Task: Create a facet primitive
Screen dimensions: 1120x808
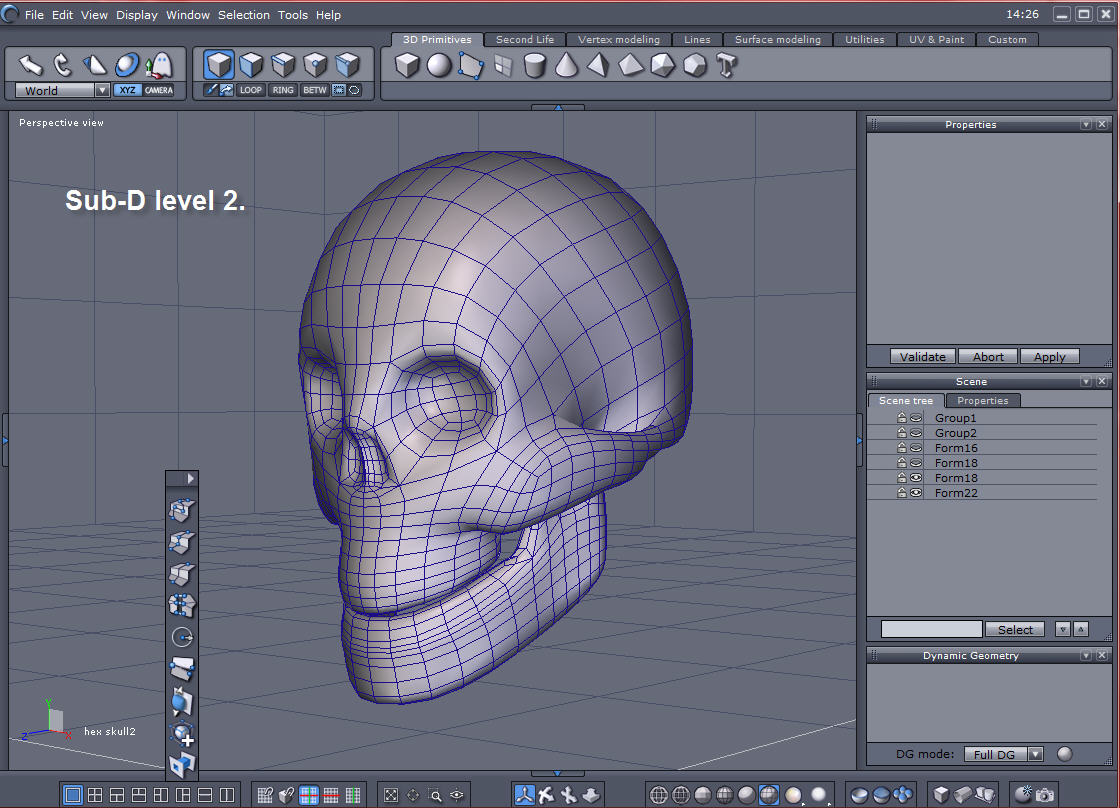Action: coord(471,65)
